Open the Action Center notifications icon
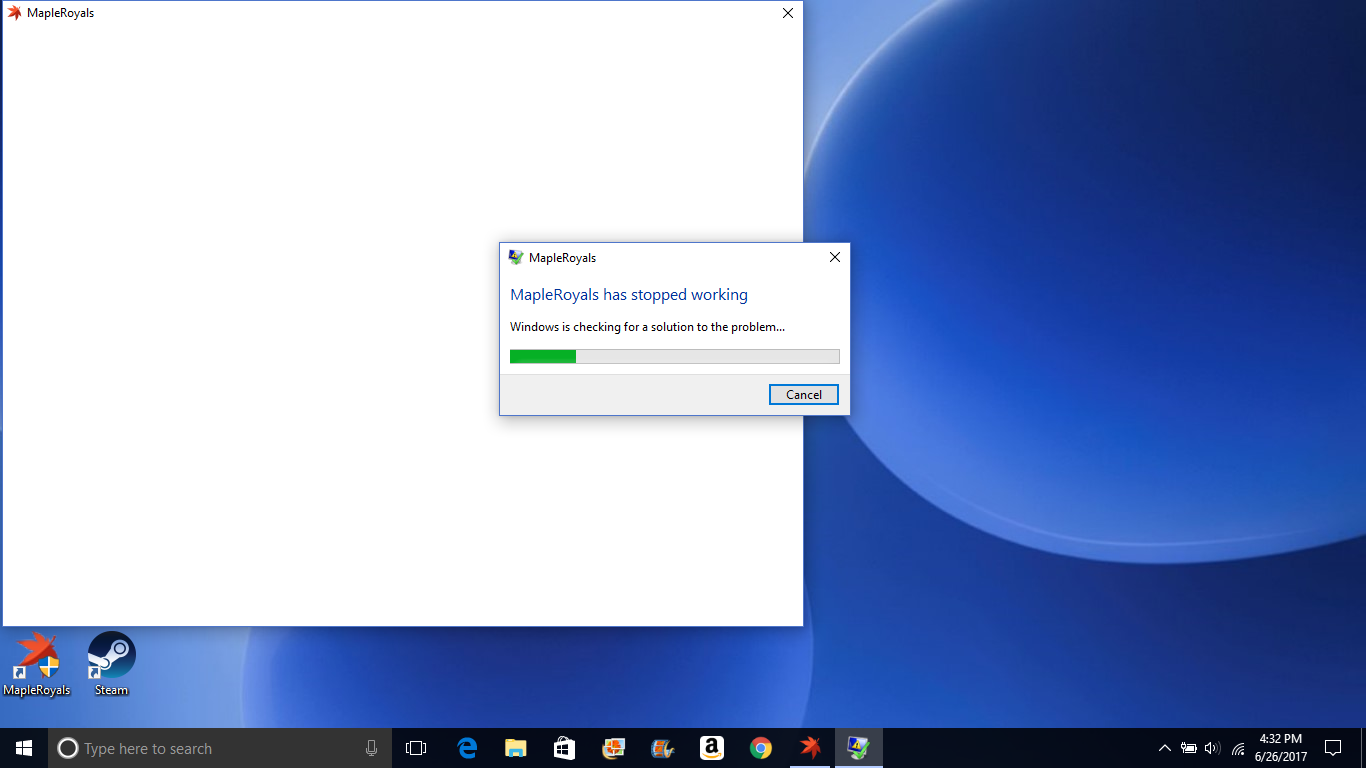This screenshot has height=768, width=1366. pyautogui.click(x=1332, y=748)
